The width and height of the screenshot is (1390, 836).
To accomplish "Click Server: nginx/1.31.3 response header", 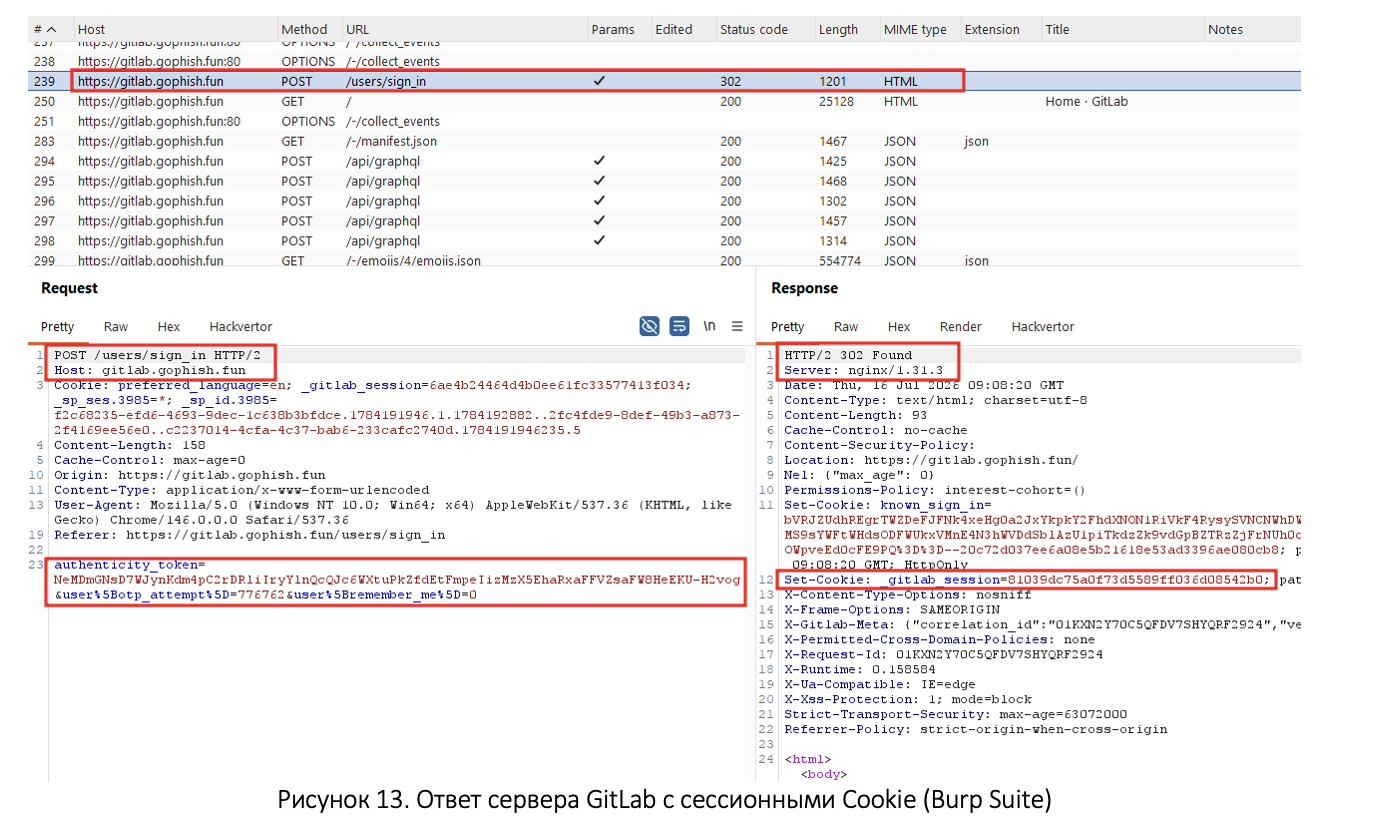I will tap(865, 370).
